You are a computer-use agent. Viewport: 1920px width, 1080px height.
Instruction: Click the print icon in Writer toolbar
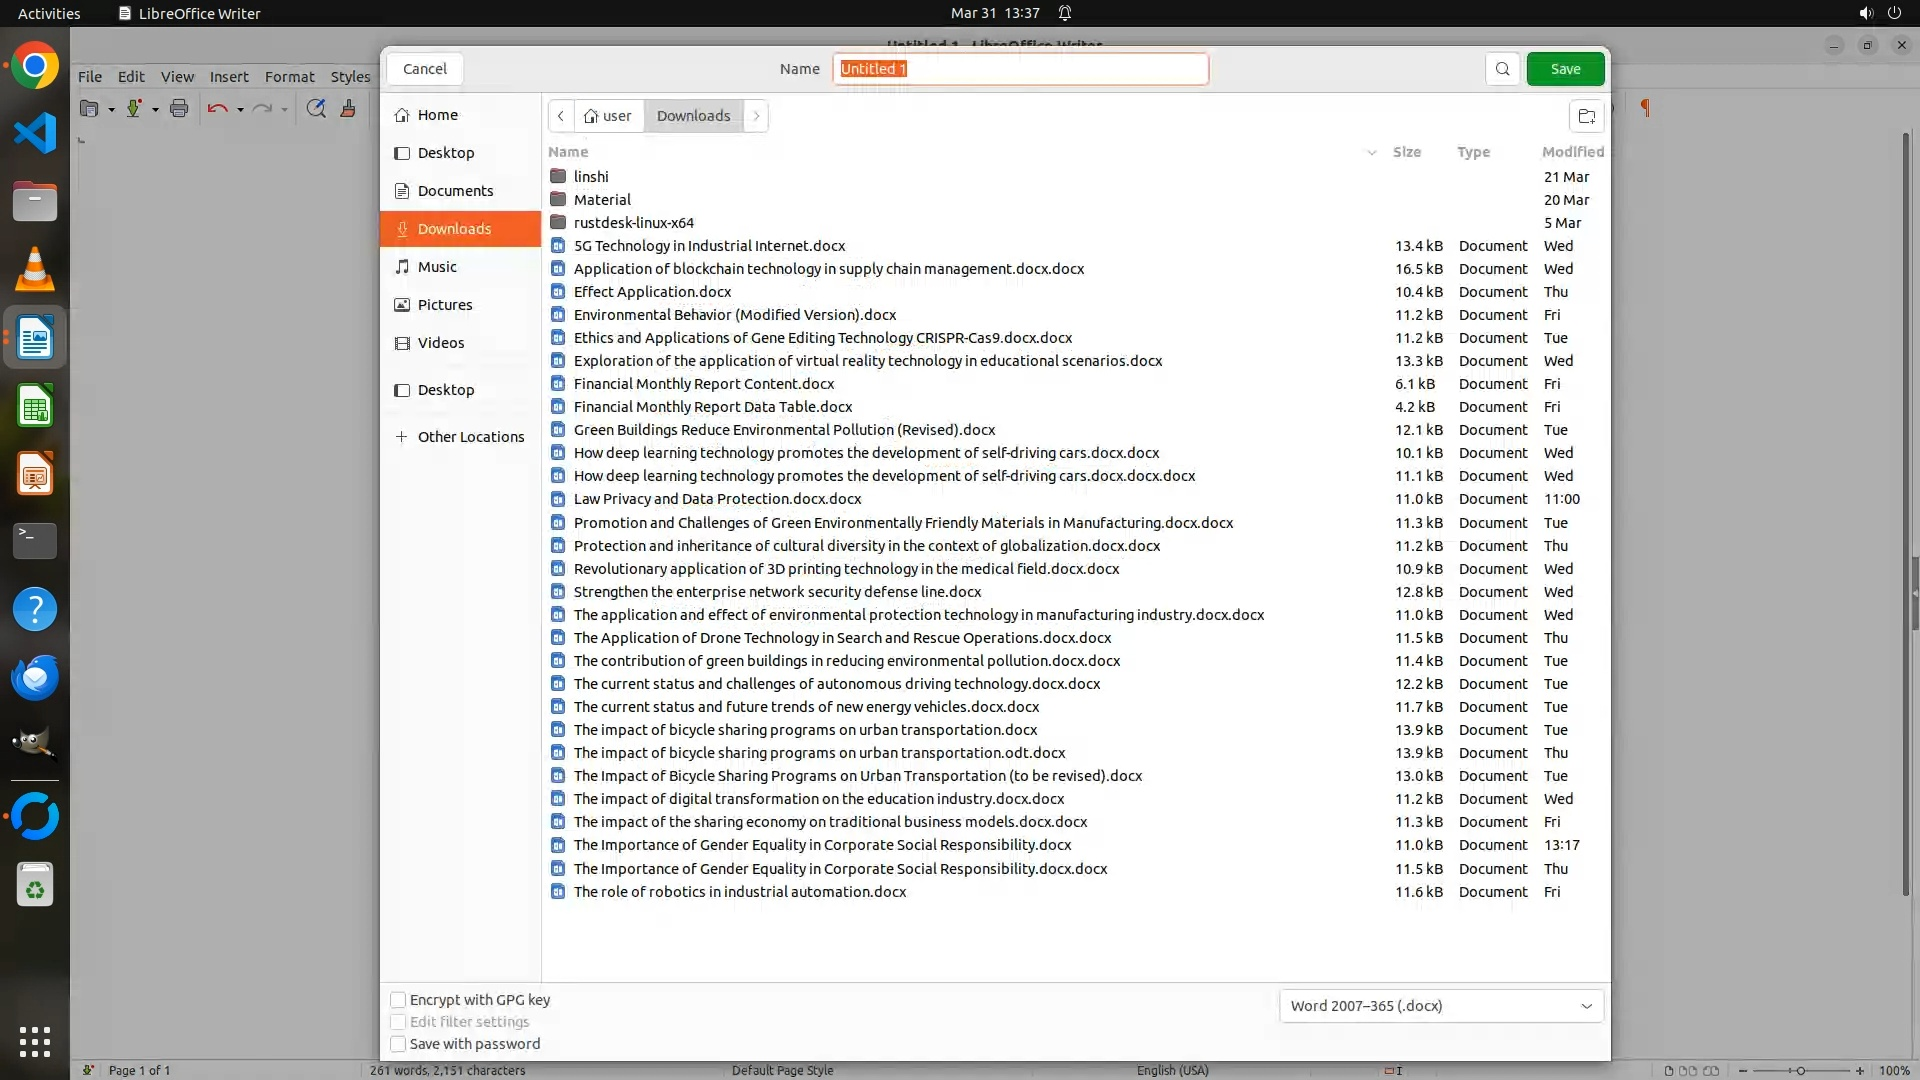(x=179, y=109)
